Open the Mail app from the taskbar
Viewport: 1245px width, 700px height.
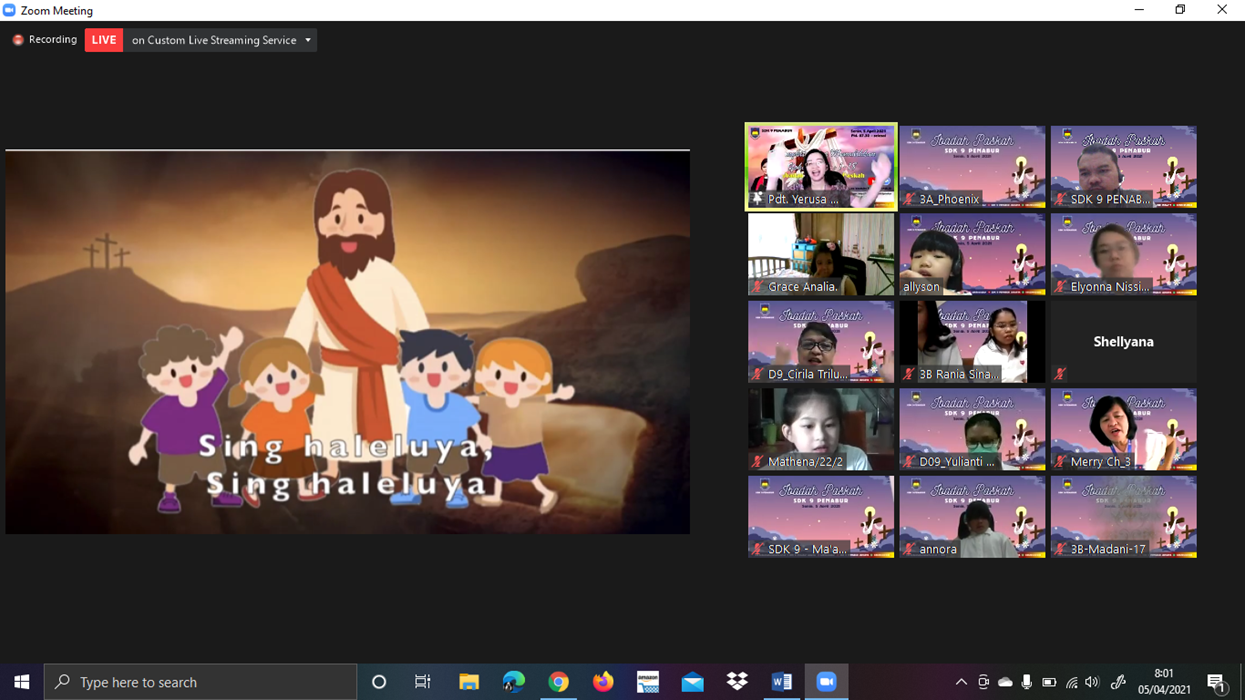(692, 682)
